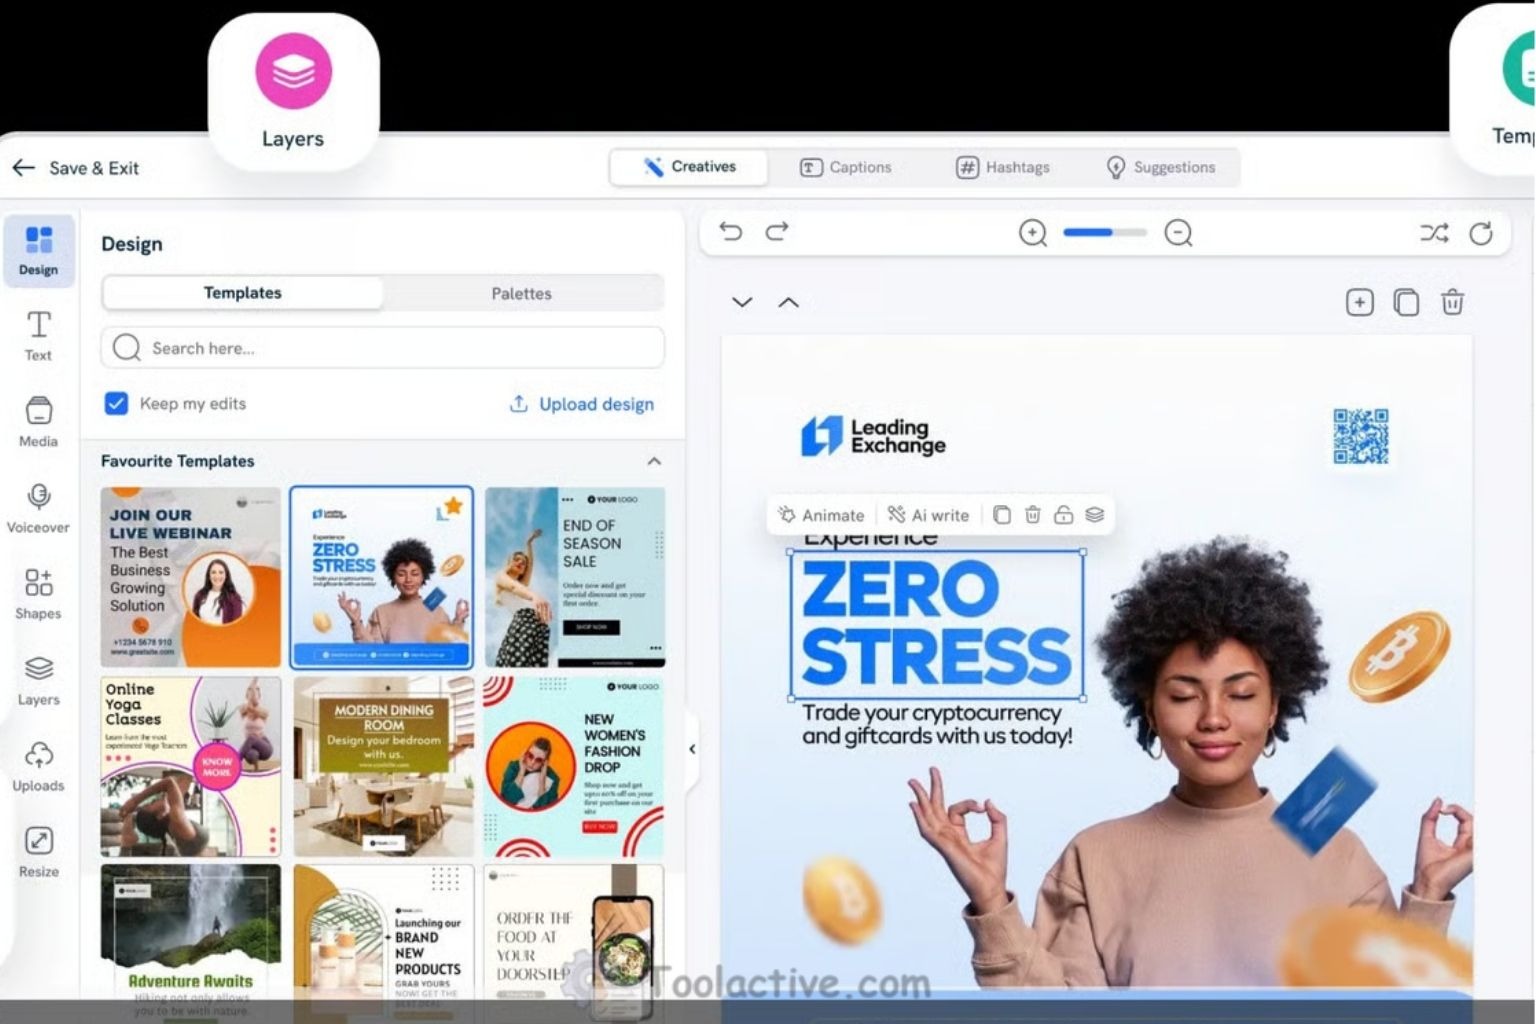Uncheck the Keep my edits checkbox
The height and width of the screenshot is (1024, 1536).
click(x=117, y=403)
